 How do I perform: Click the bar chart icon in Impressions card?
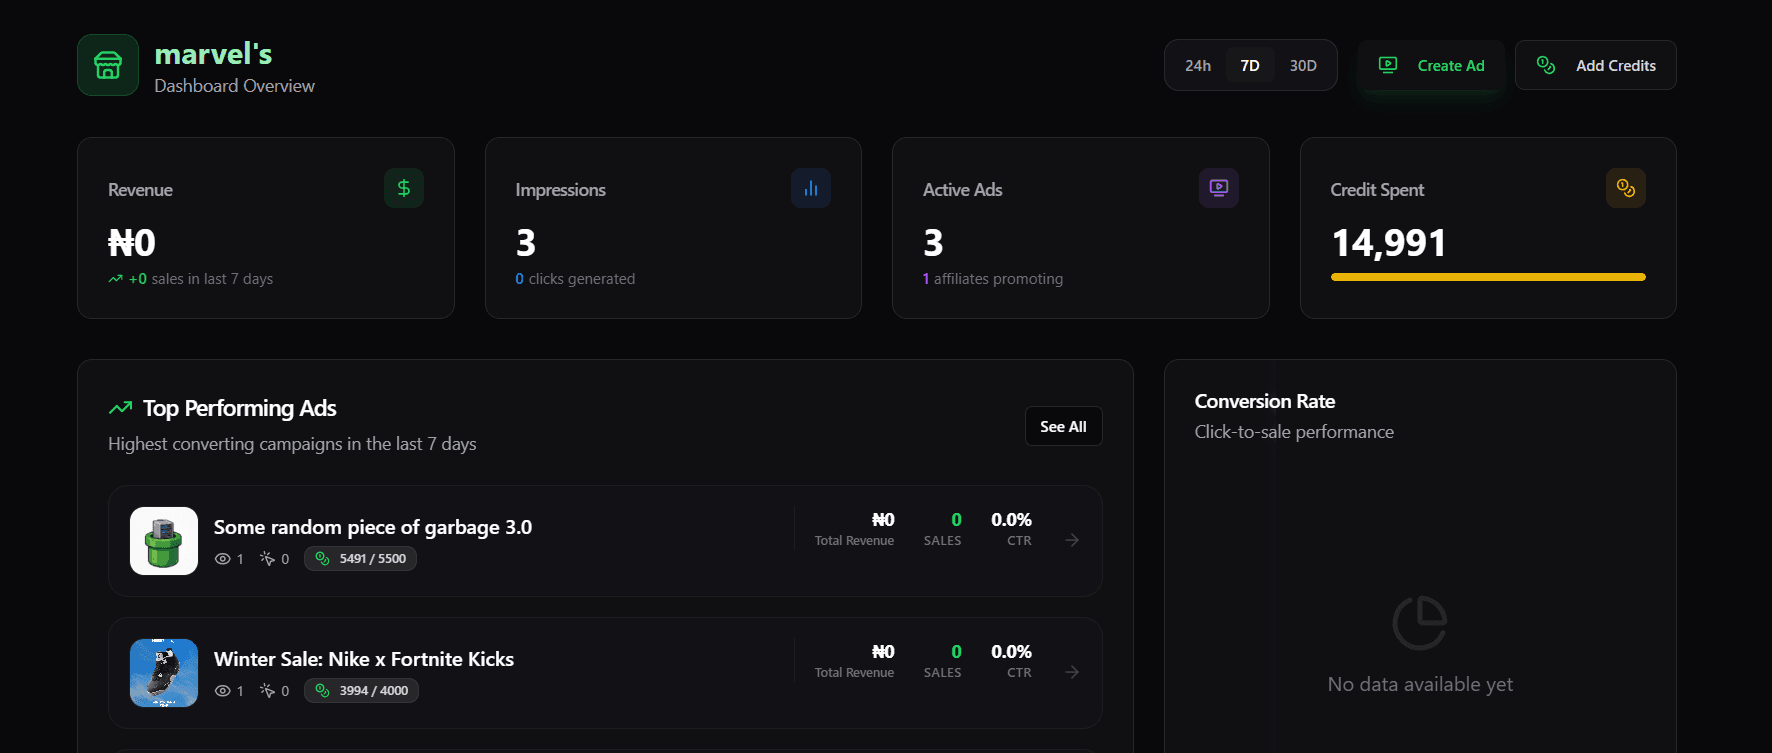coord(811,188)
